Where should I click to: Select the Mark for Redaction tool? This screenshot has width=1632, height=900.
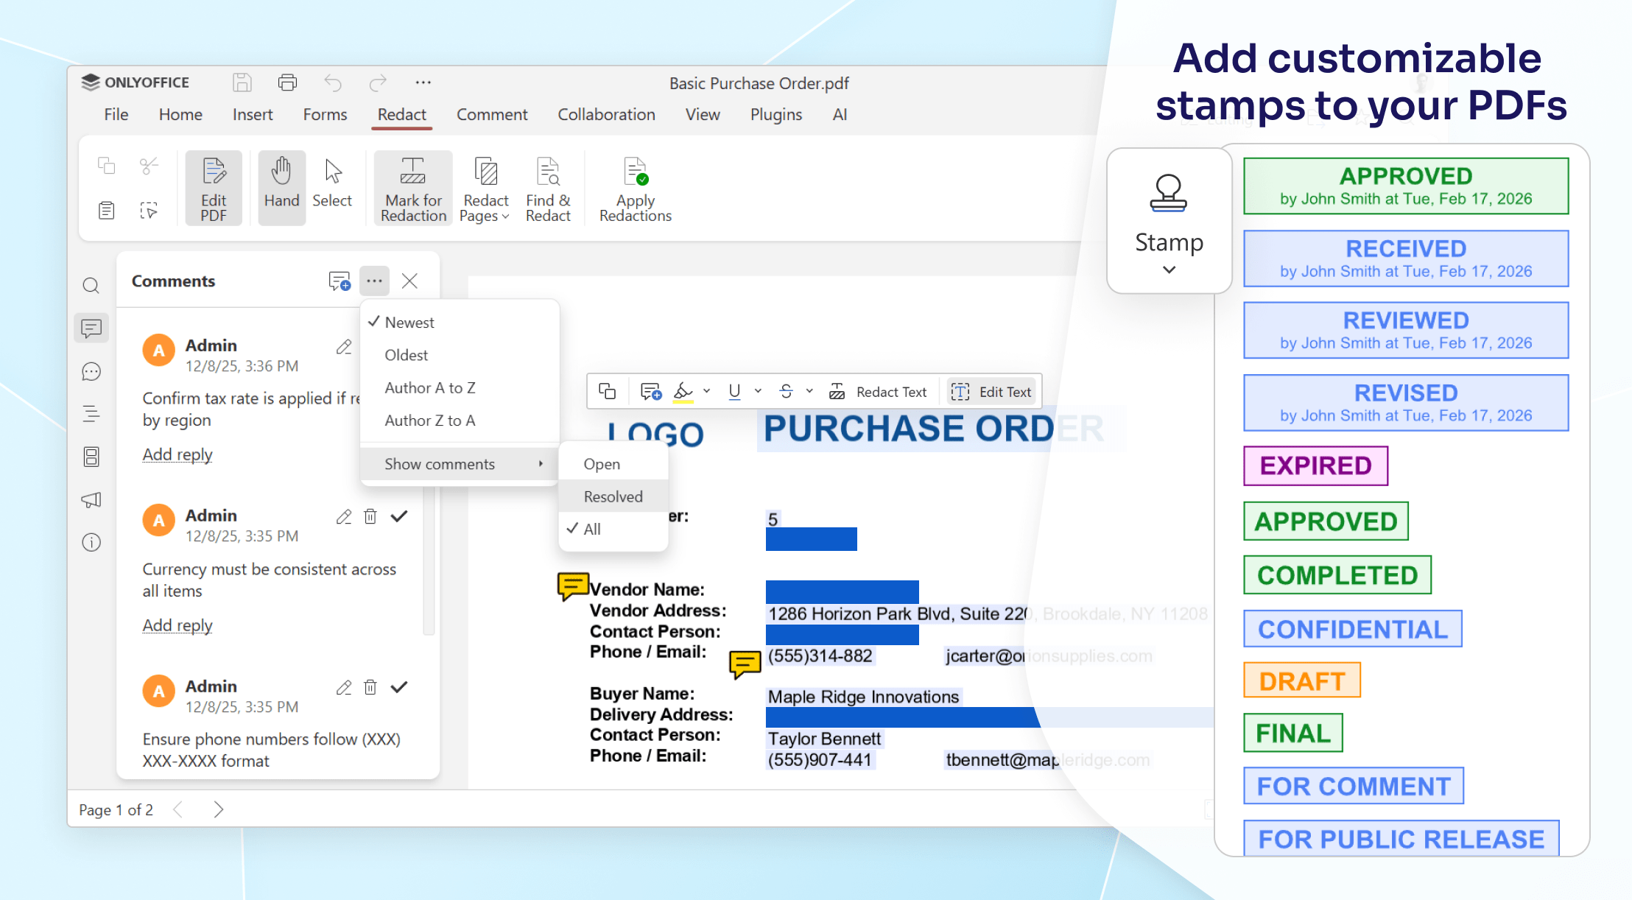click(412, 186)
